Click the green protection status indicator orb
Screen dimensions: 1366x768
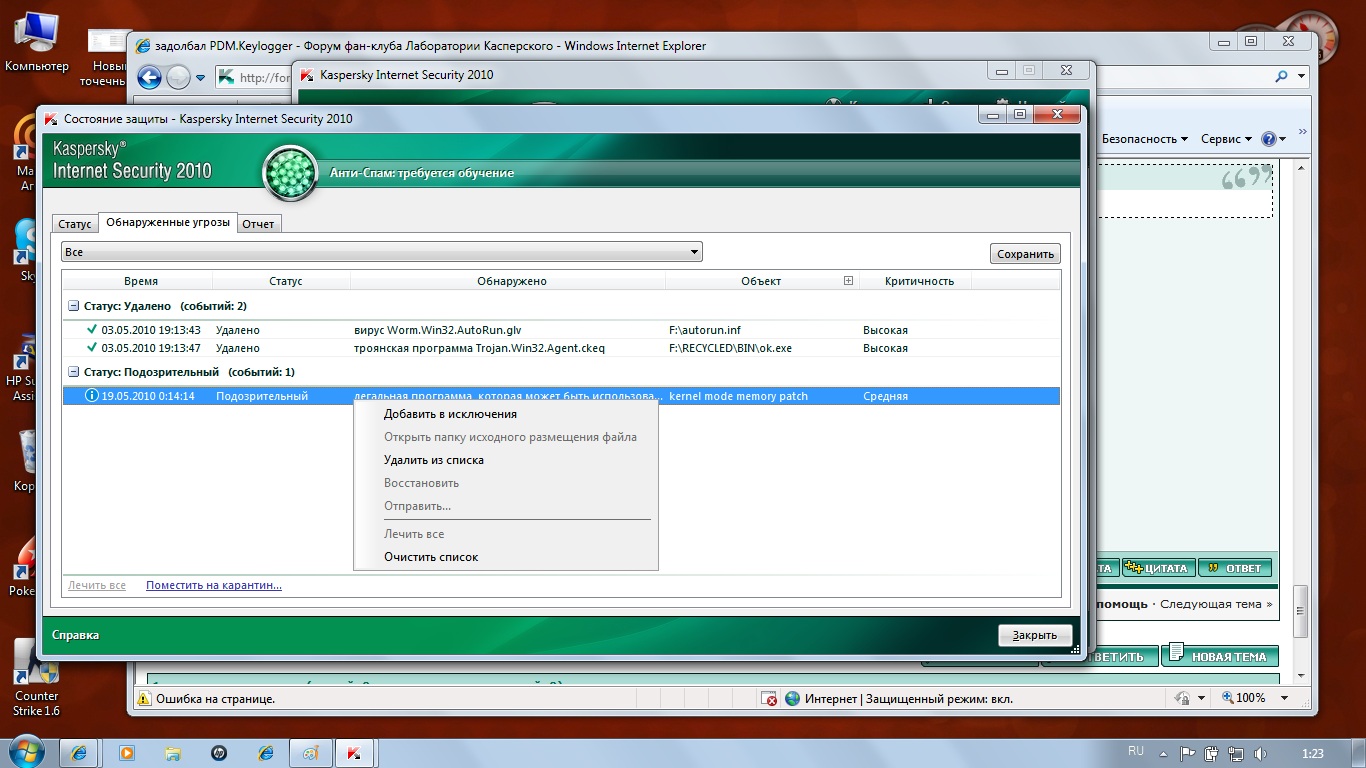point(290,173)
